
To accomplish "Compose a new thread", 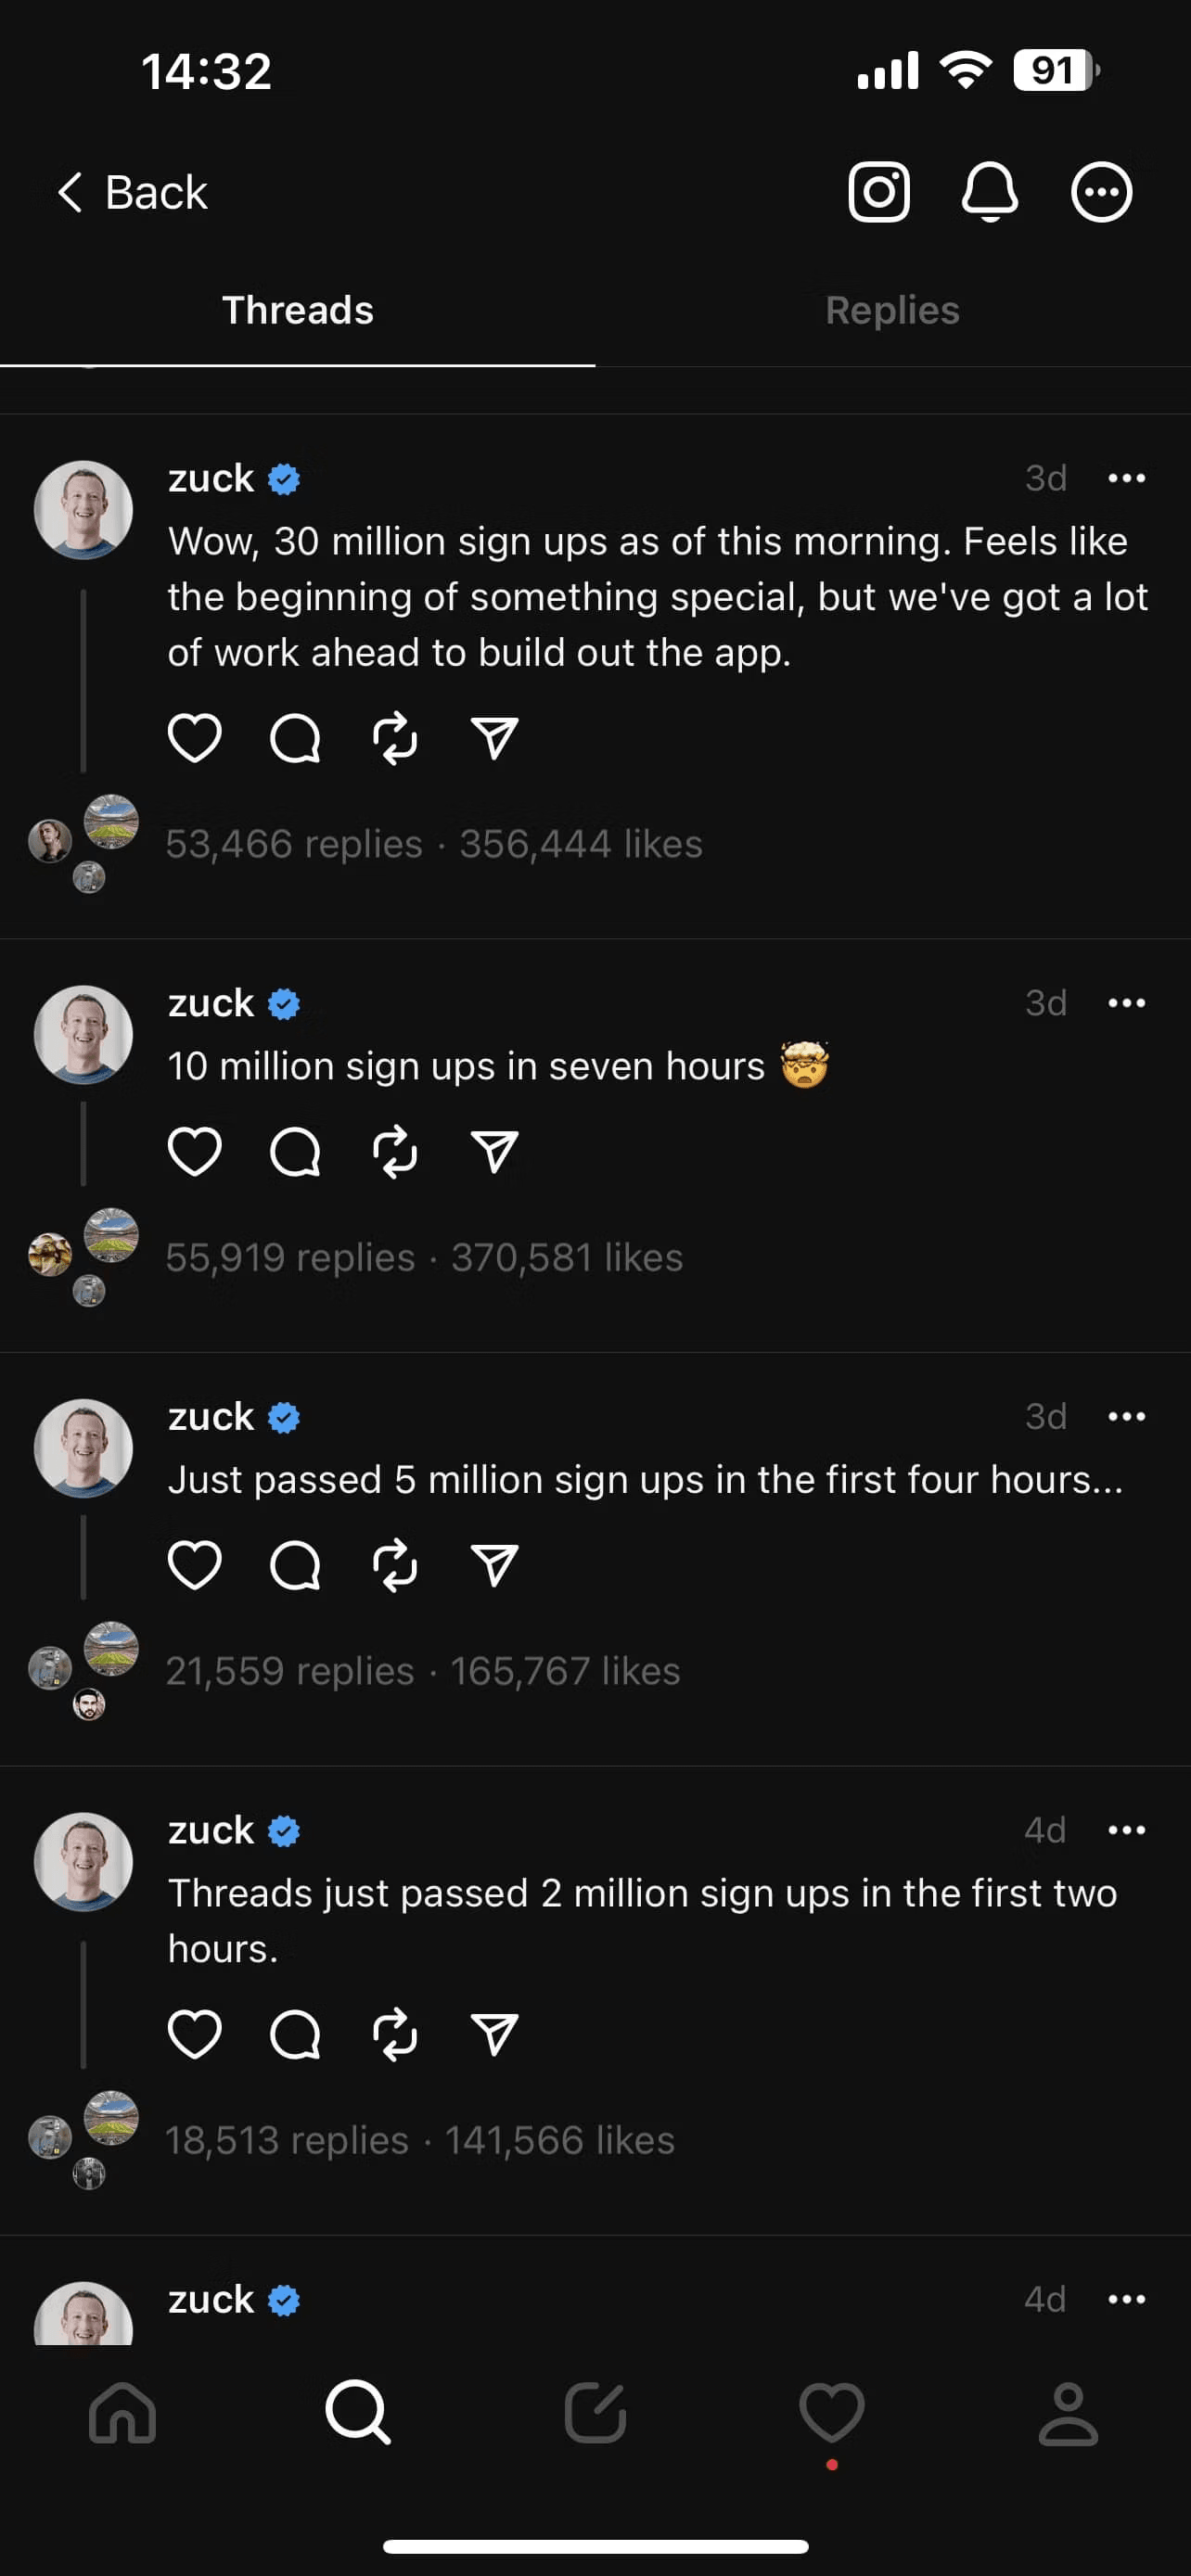I will [595, 2414].
